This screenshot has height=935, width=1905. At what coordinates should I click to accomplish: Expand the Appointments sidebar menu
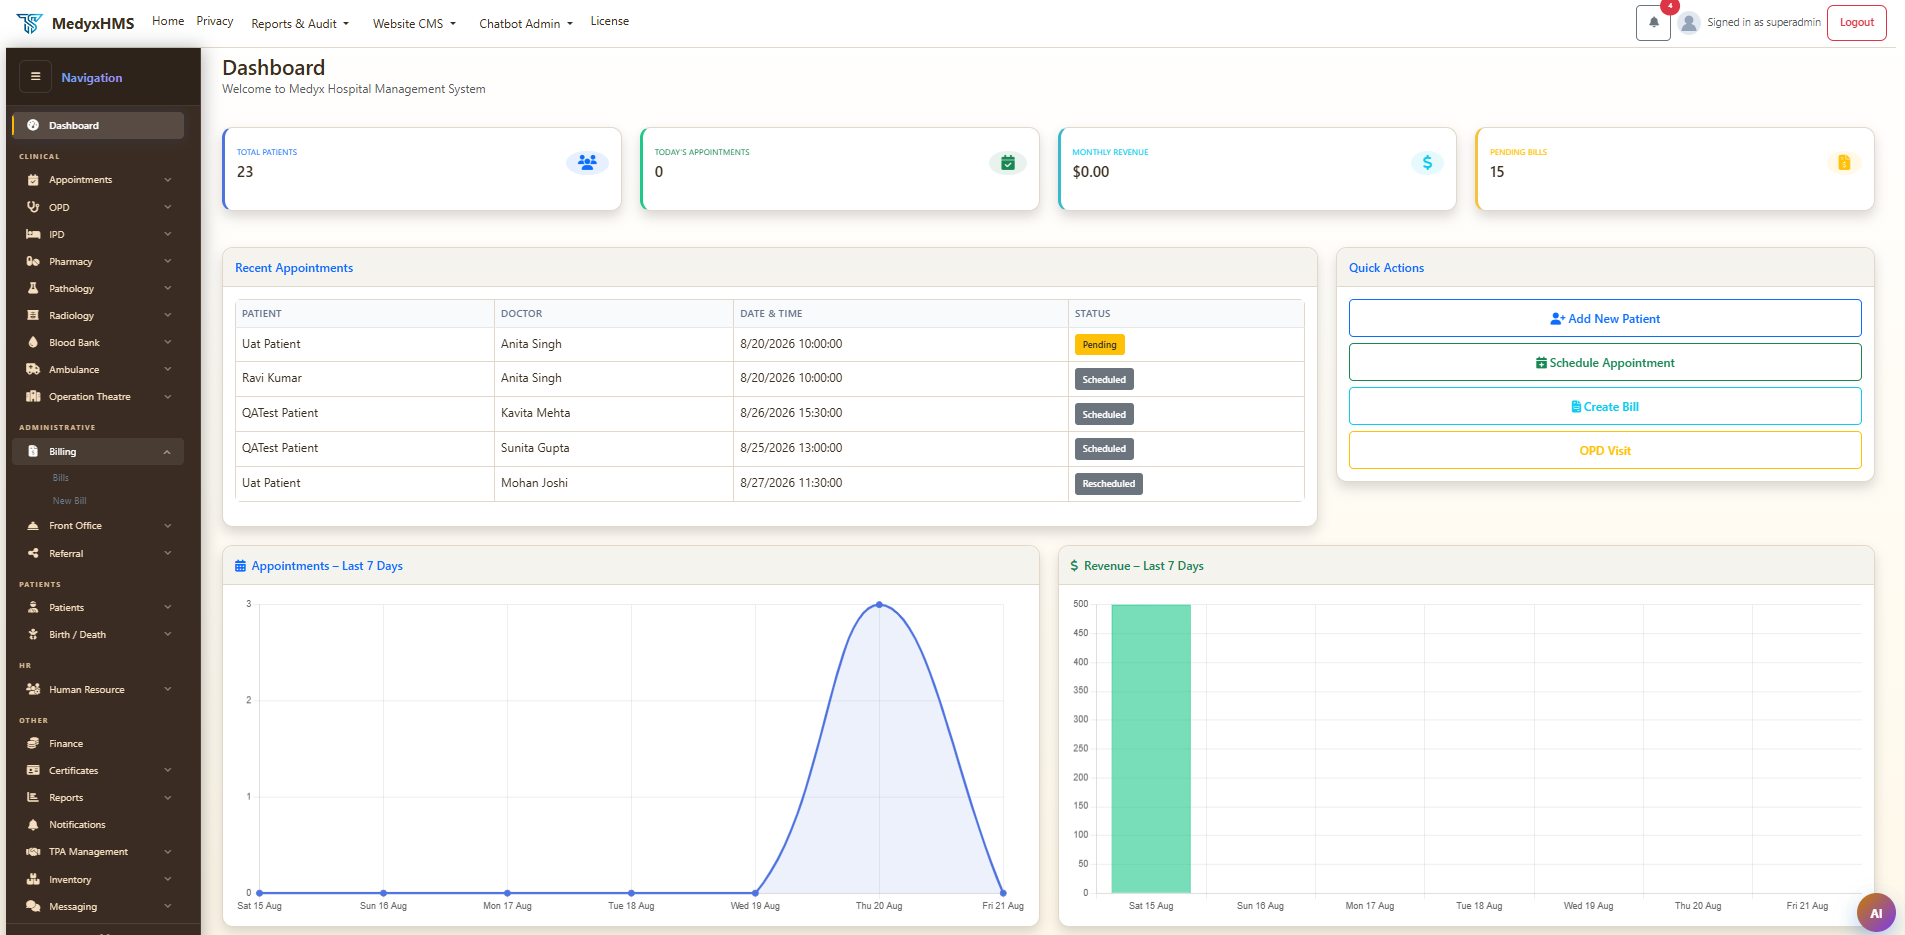[98, 180]
